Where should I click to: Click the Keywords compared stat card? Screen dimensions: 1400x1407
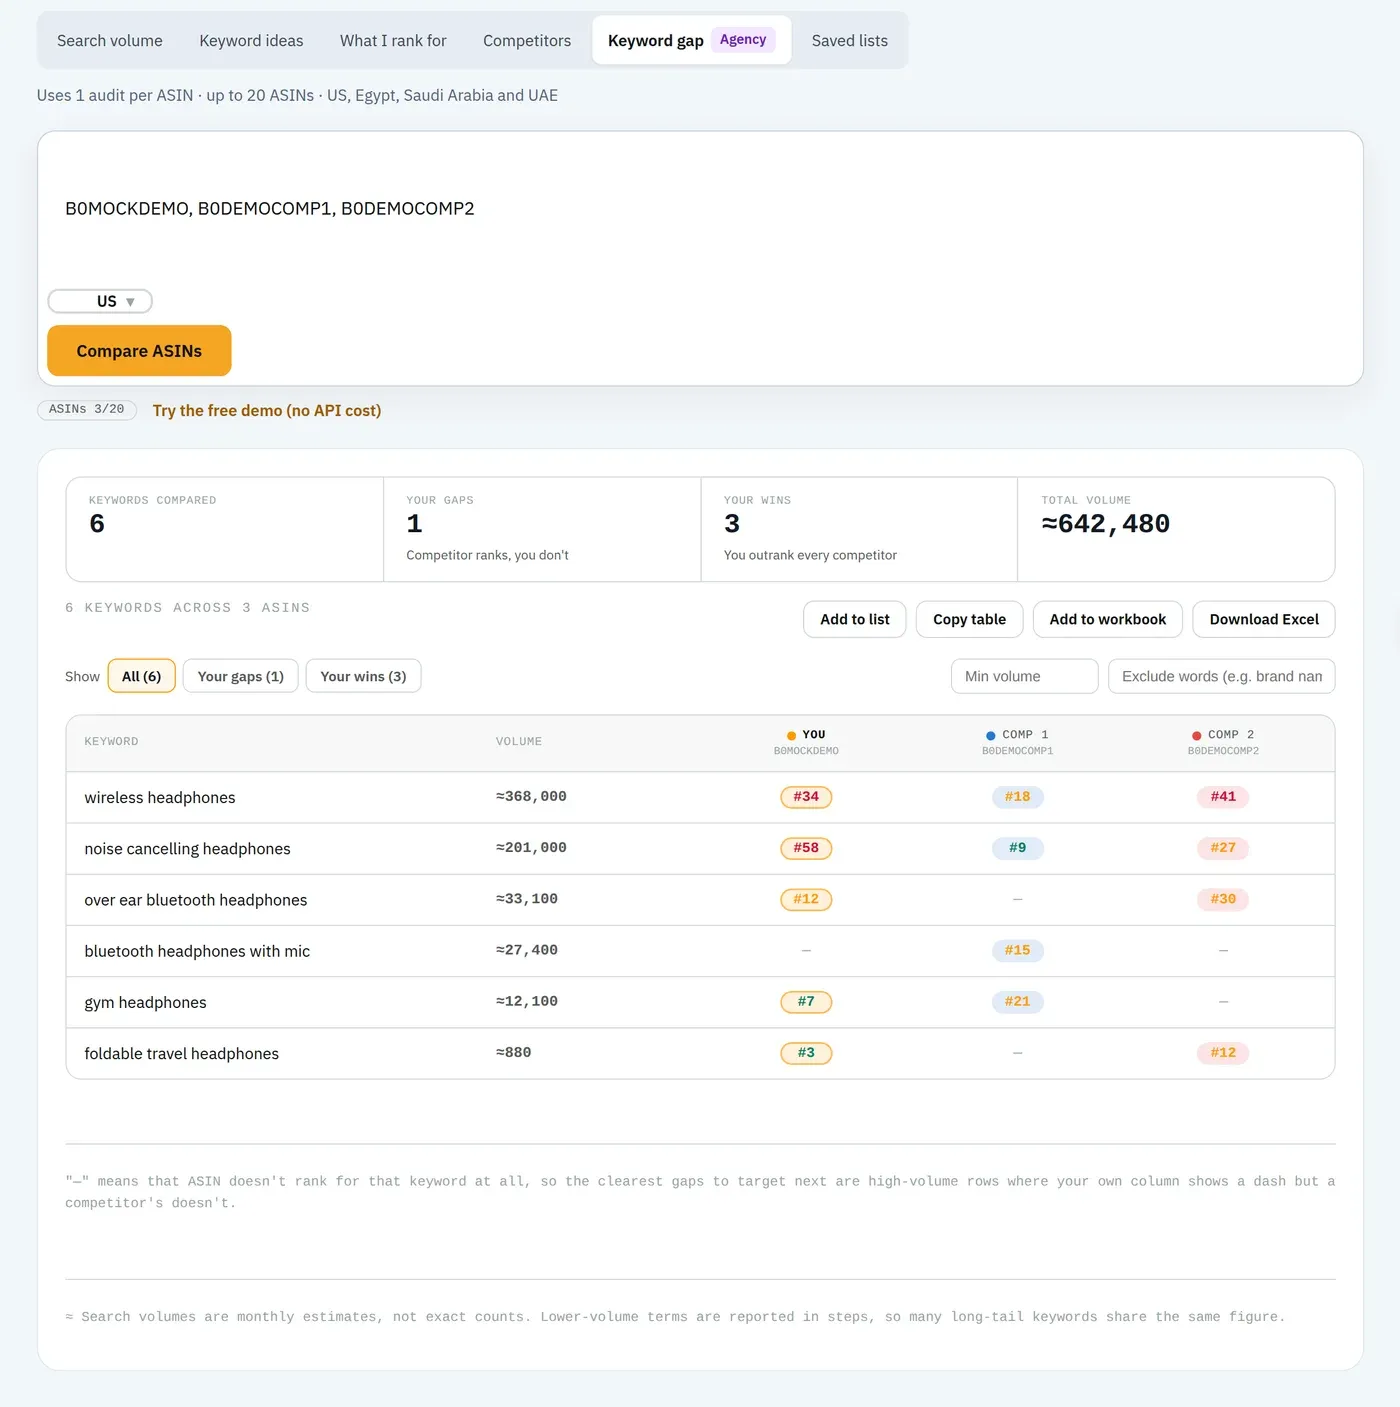pyautogui.click(x=225, y=529)
